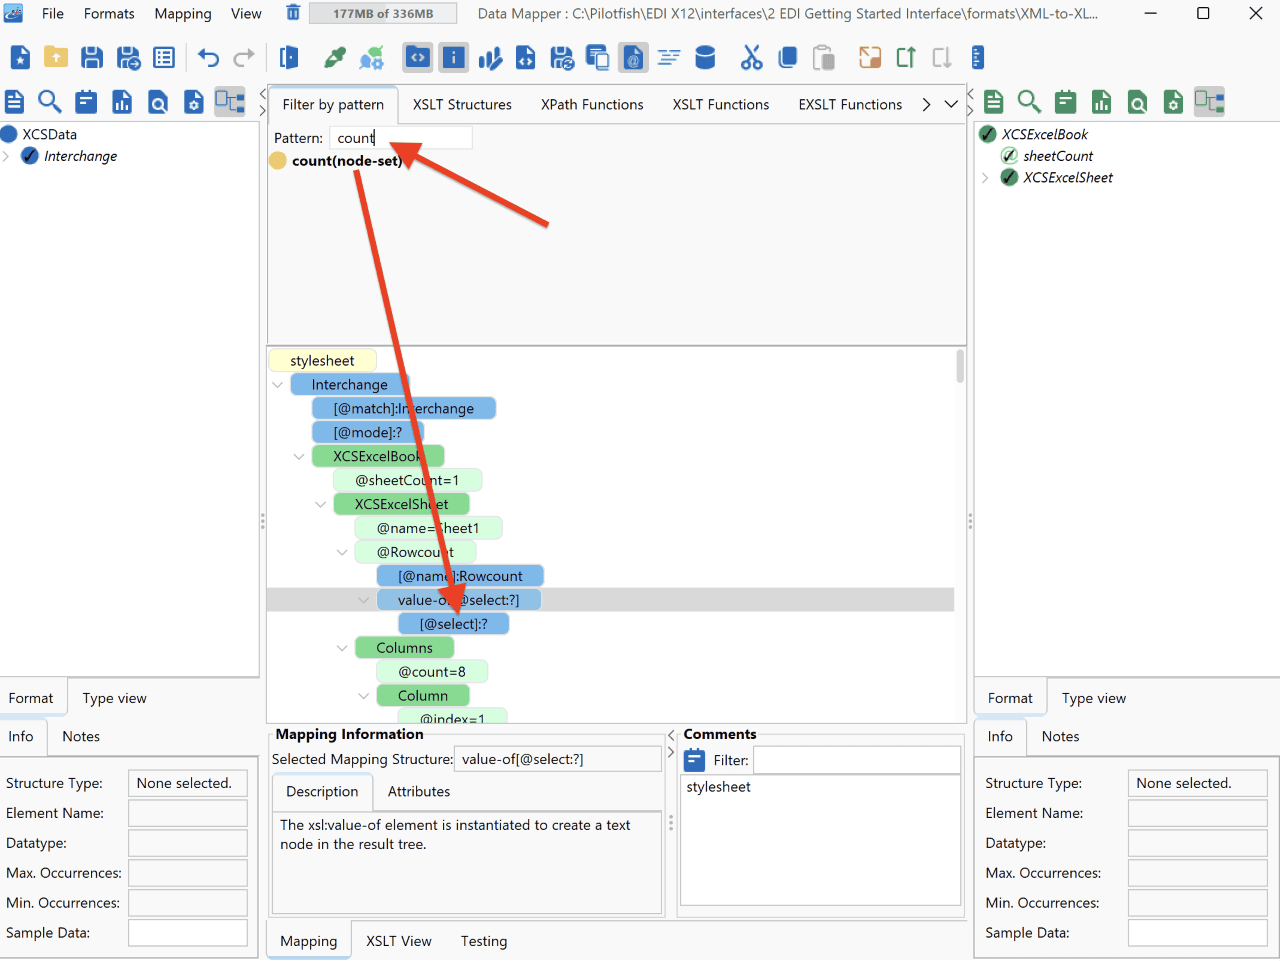Click the Save floppy disk icon

pyautogui.click(x=92, y=58)
